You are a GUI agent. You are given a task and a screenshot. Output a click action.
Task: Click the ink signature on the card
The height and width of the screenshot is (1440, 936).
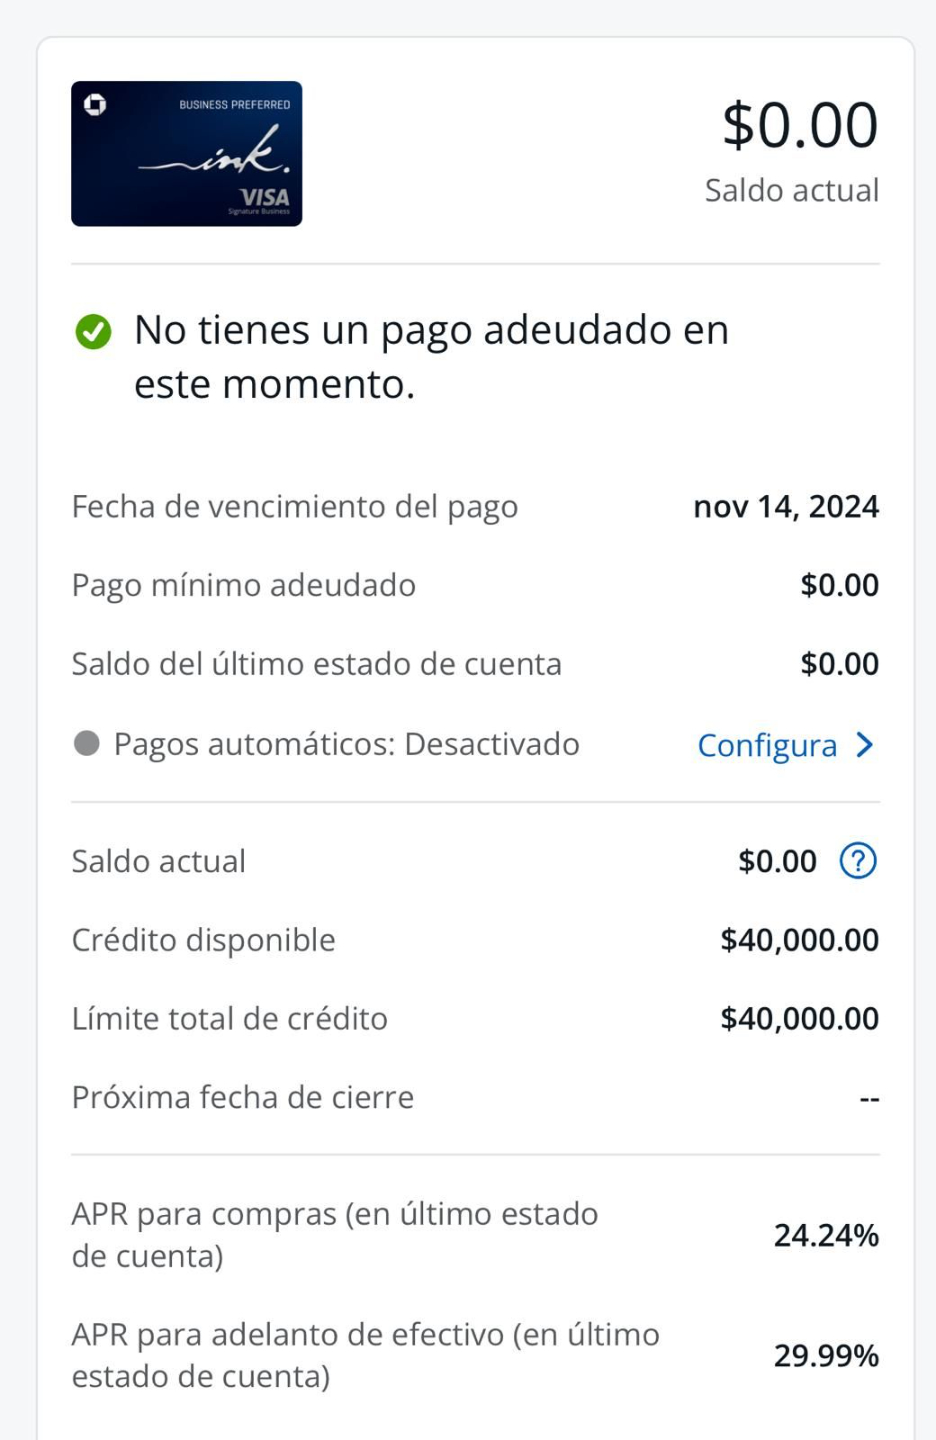point(214,152)
